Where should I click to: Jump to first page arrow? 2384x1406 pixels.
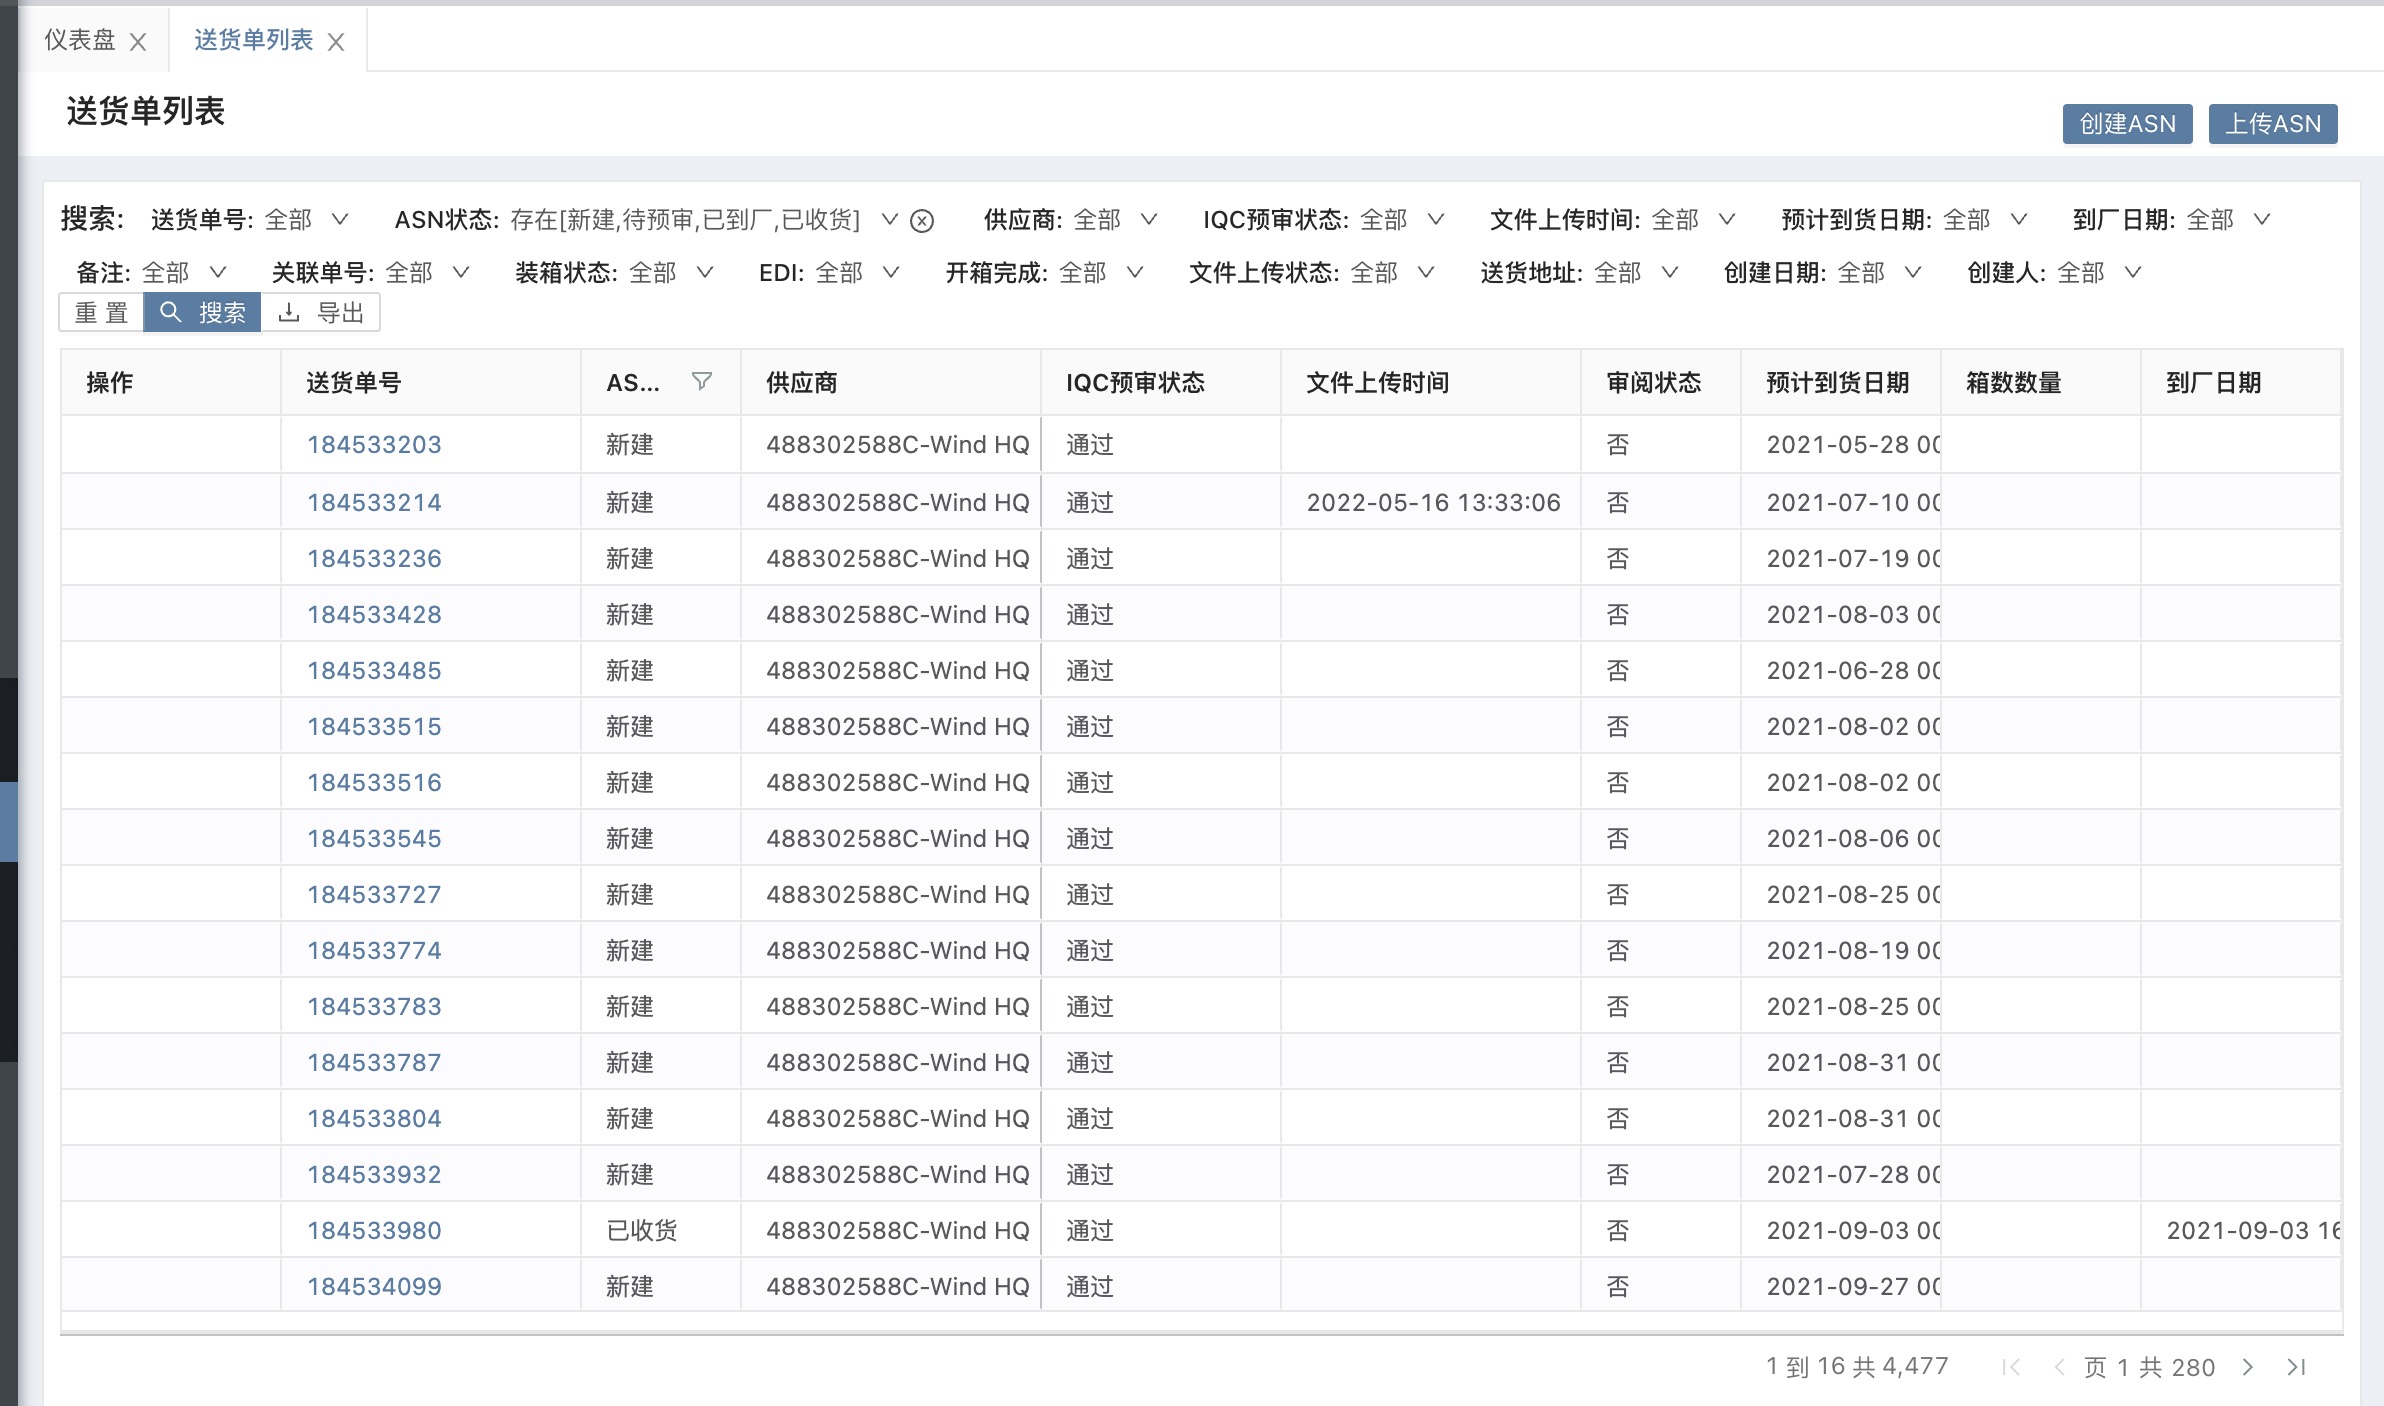pyautogui.click(x=2011, y=1367)
